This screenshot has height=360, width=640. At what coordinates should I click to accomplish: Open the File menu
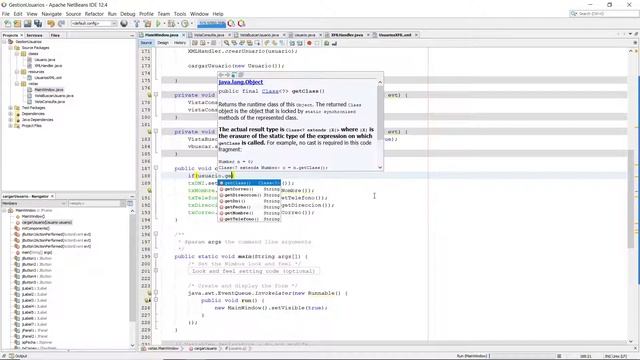(6, 14)
